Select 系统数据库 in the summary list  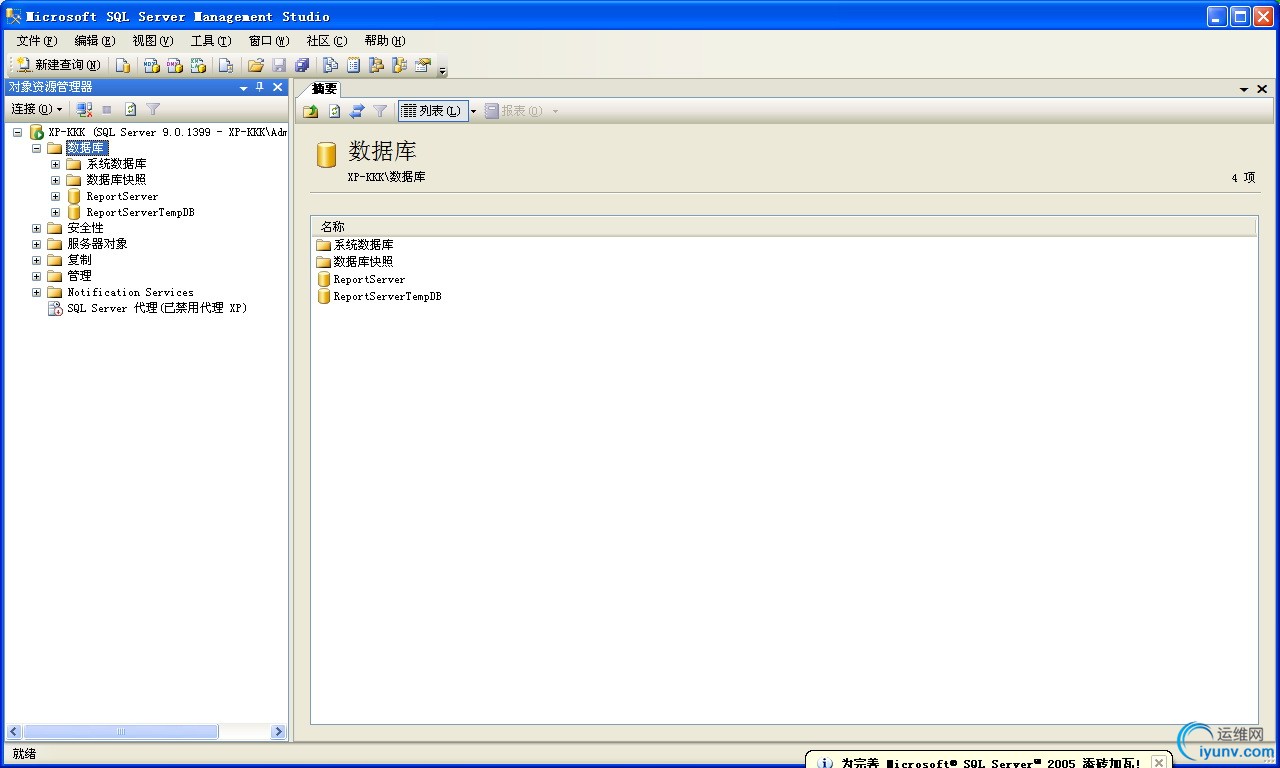coord(363,245)
